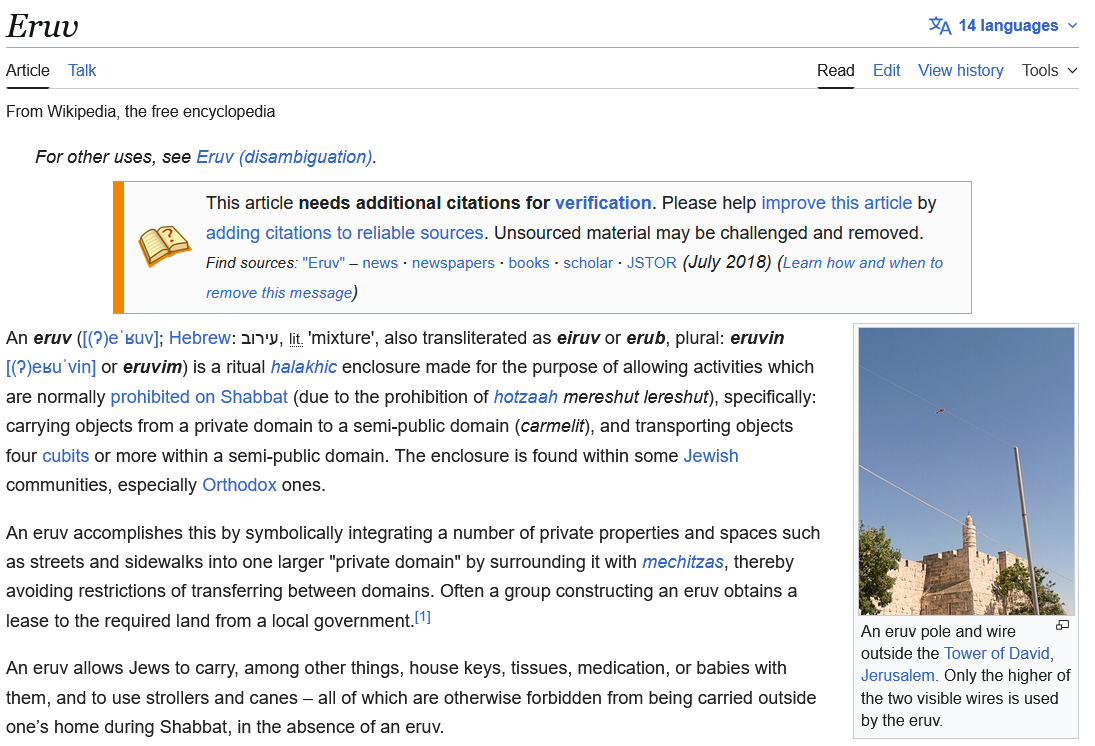
Task: Click the translate languages icon
Action: [939, 26]
